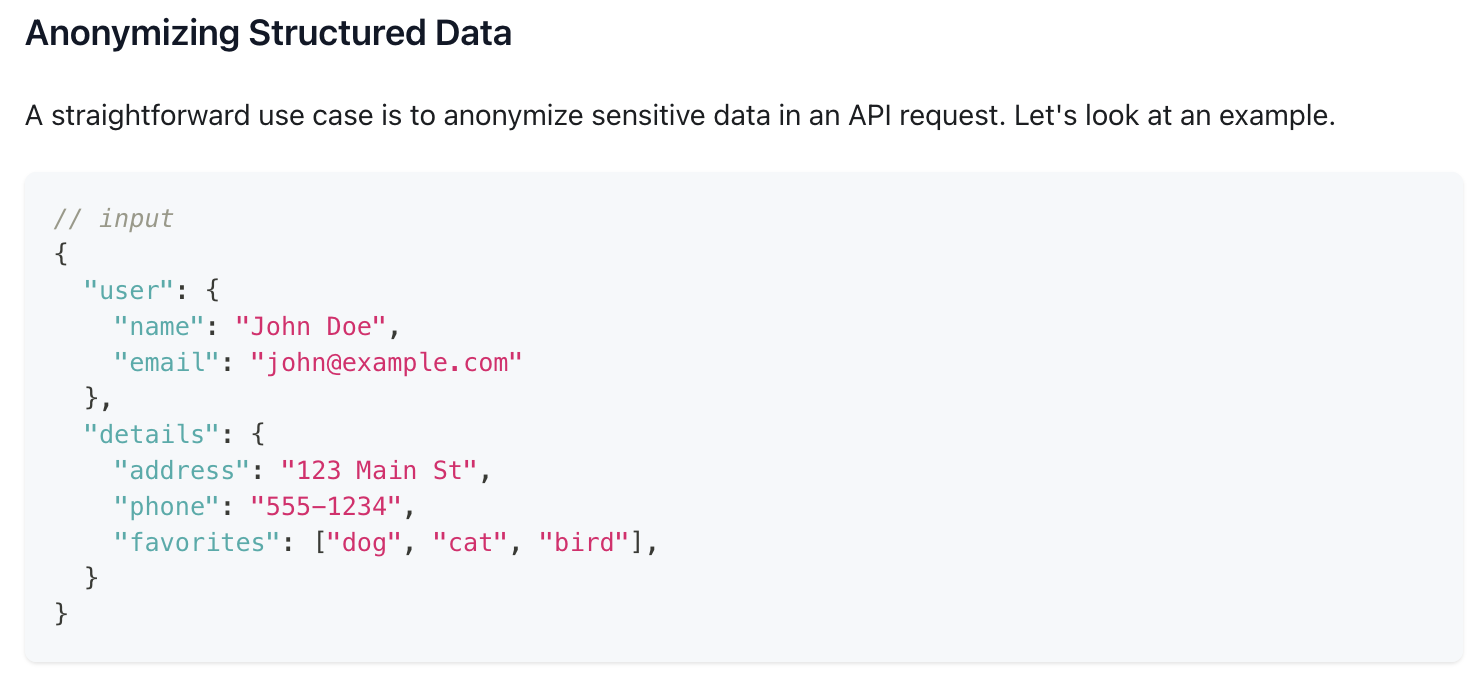The image size is (1484, 694).
Task: Click the opening brace below the comment
Action: point(61,255)
